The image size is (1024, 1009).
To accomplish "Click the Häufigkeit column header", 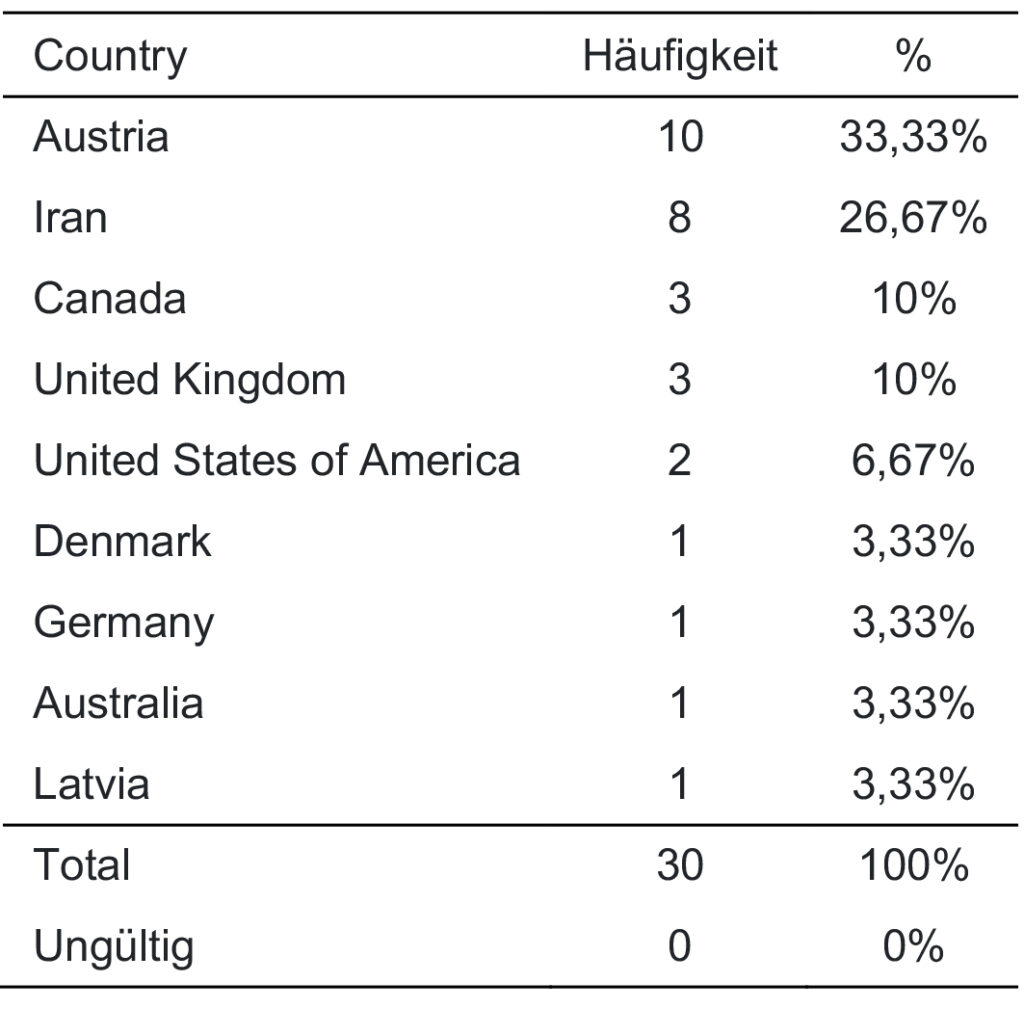I will [x=680, y=57].
